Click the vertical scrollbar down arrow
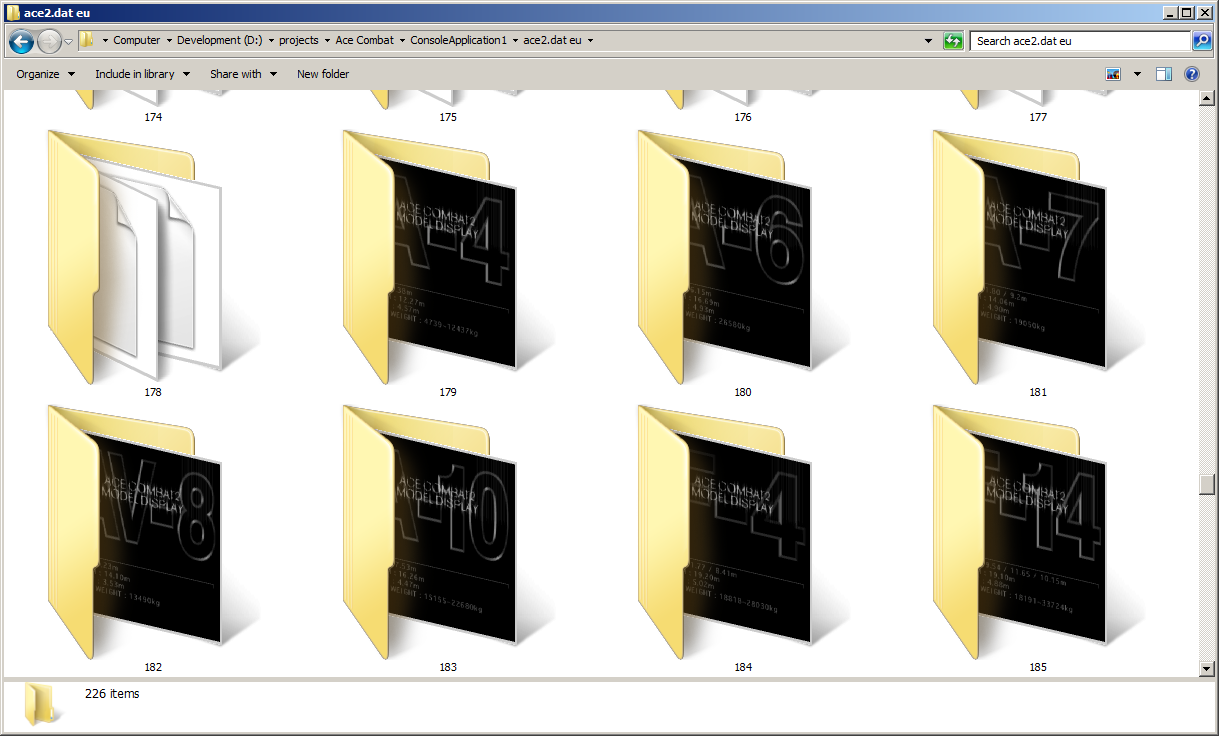This screenshot has width=1219, height=736. (1206, 668)
